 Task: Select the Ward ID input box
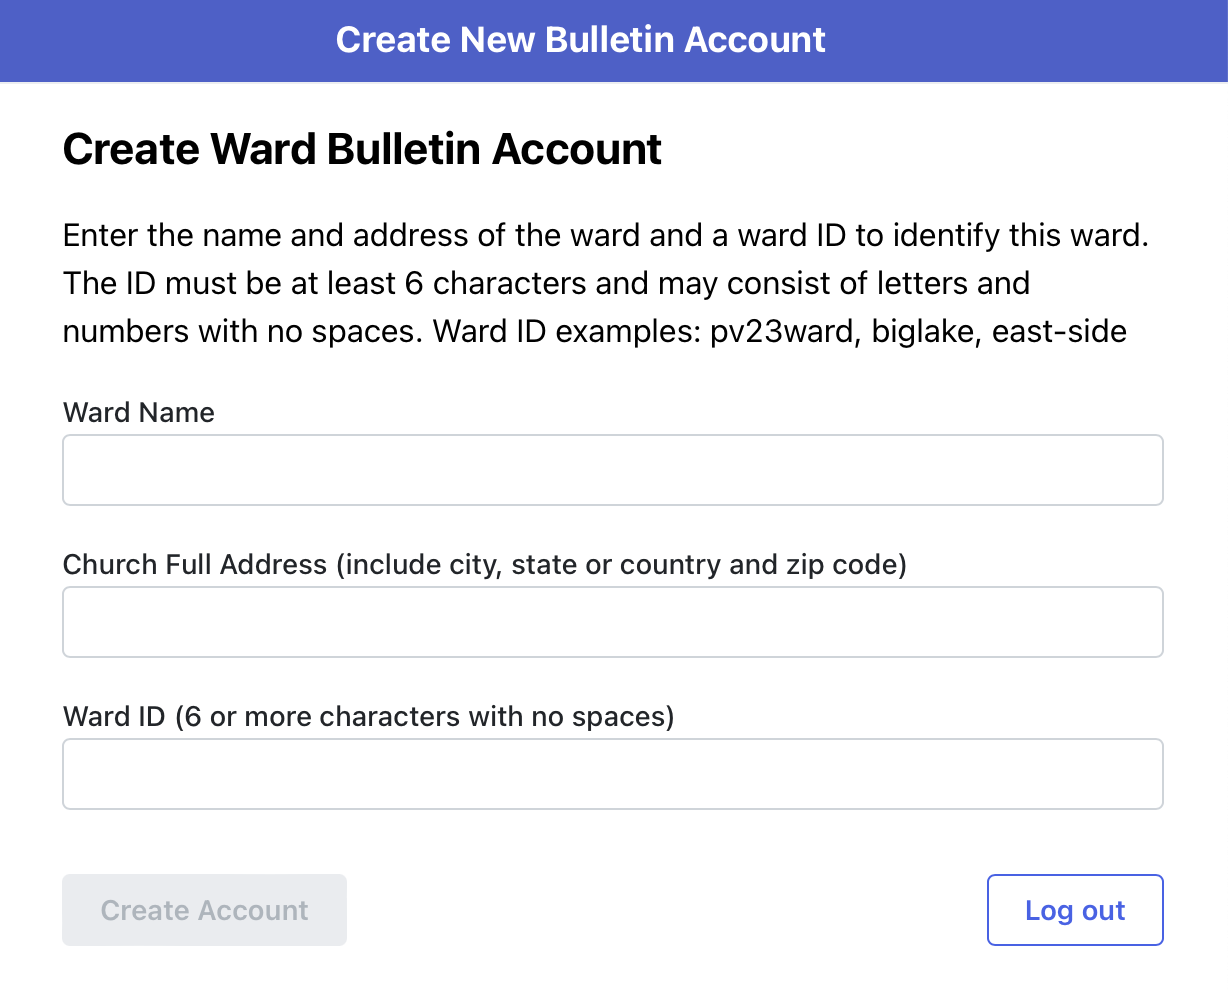612,773
